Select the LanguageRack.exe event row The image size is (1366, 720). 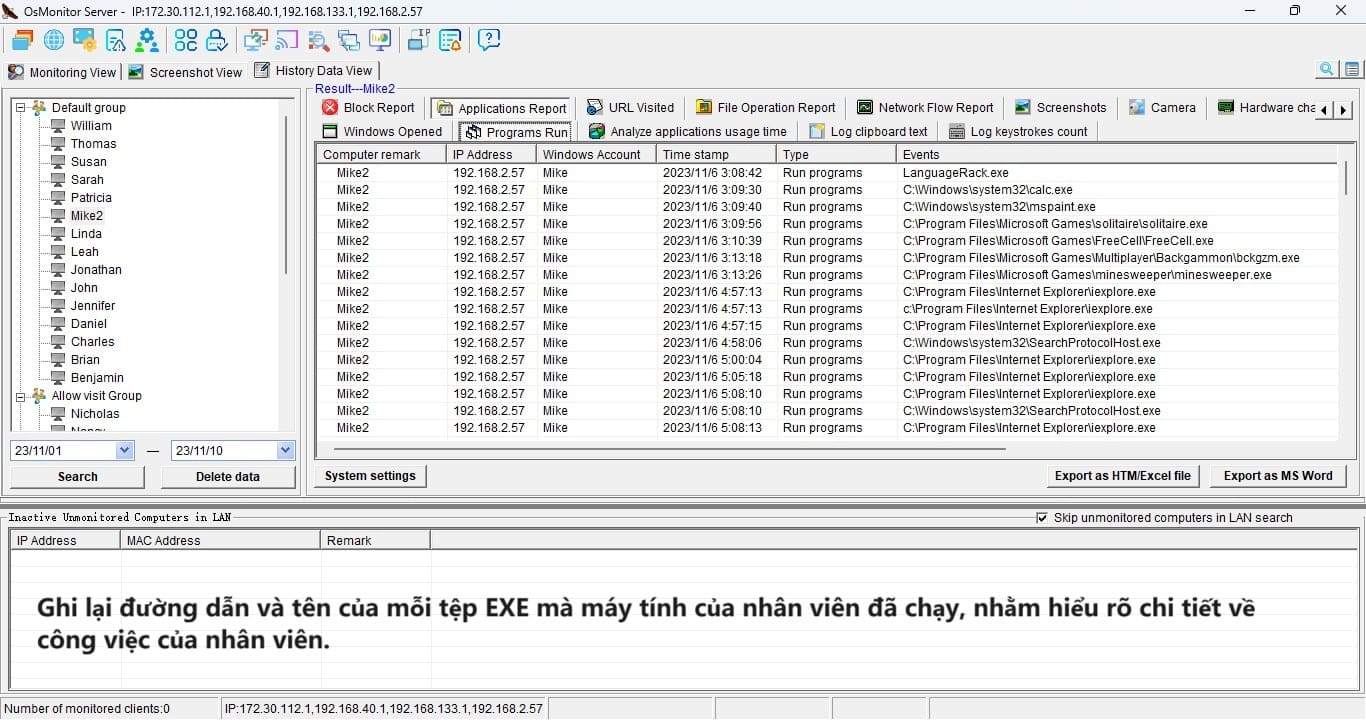(x=827, y=173)
